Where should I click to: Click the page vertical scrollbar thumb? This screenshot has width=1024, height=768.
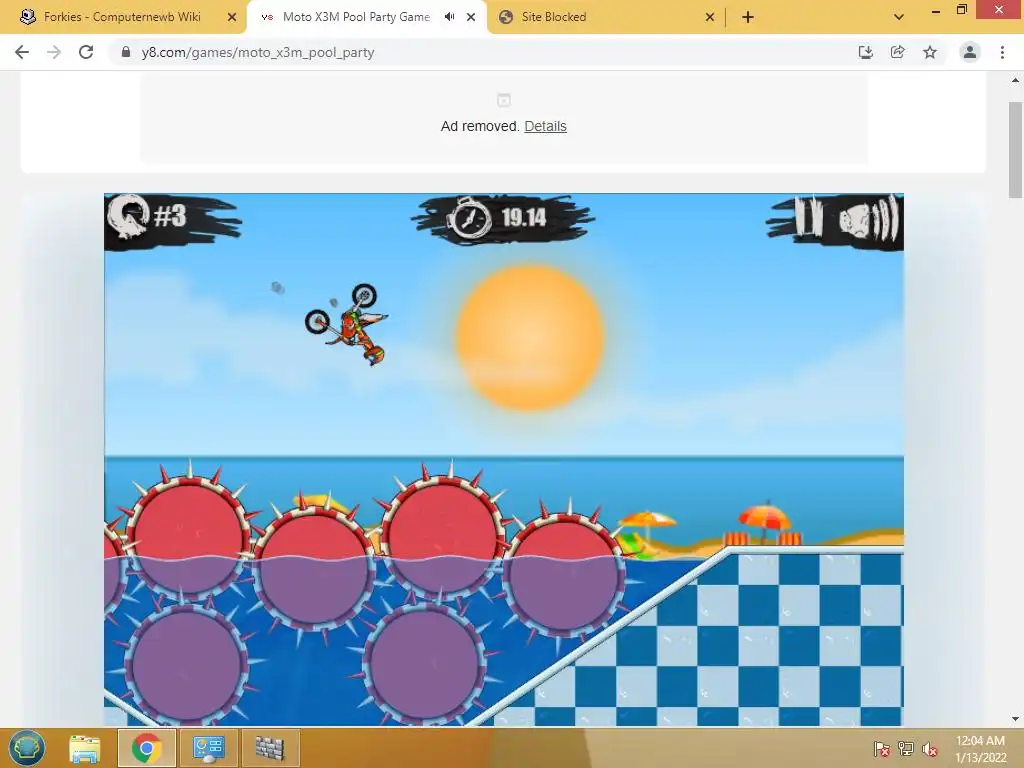pyautogui.click(x=1015, y=149)
